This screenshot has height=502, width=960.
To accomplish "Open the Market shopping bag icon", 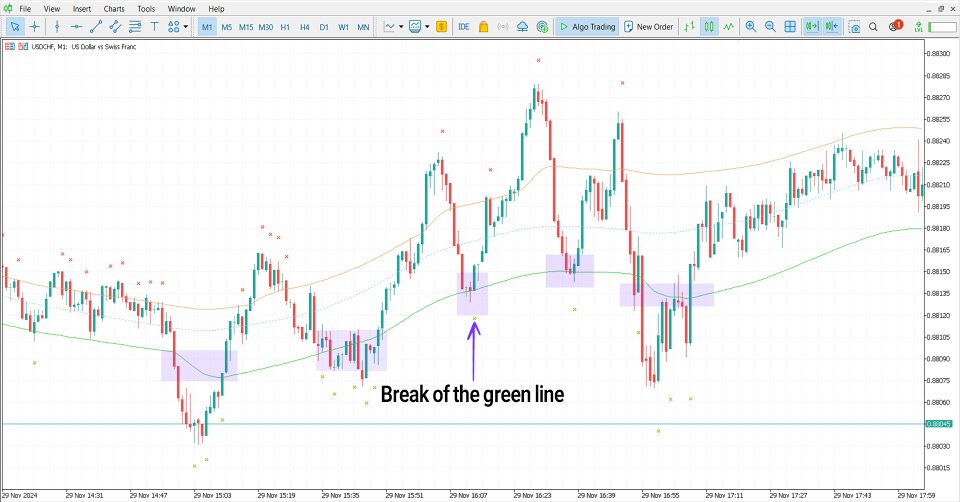I will pyautogui.click(x=483, y=27).
